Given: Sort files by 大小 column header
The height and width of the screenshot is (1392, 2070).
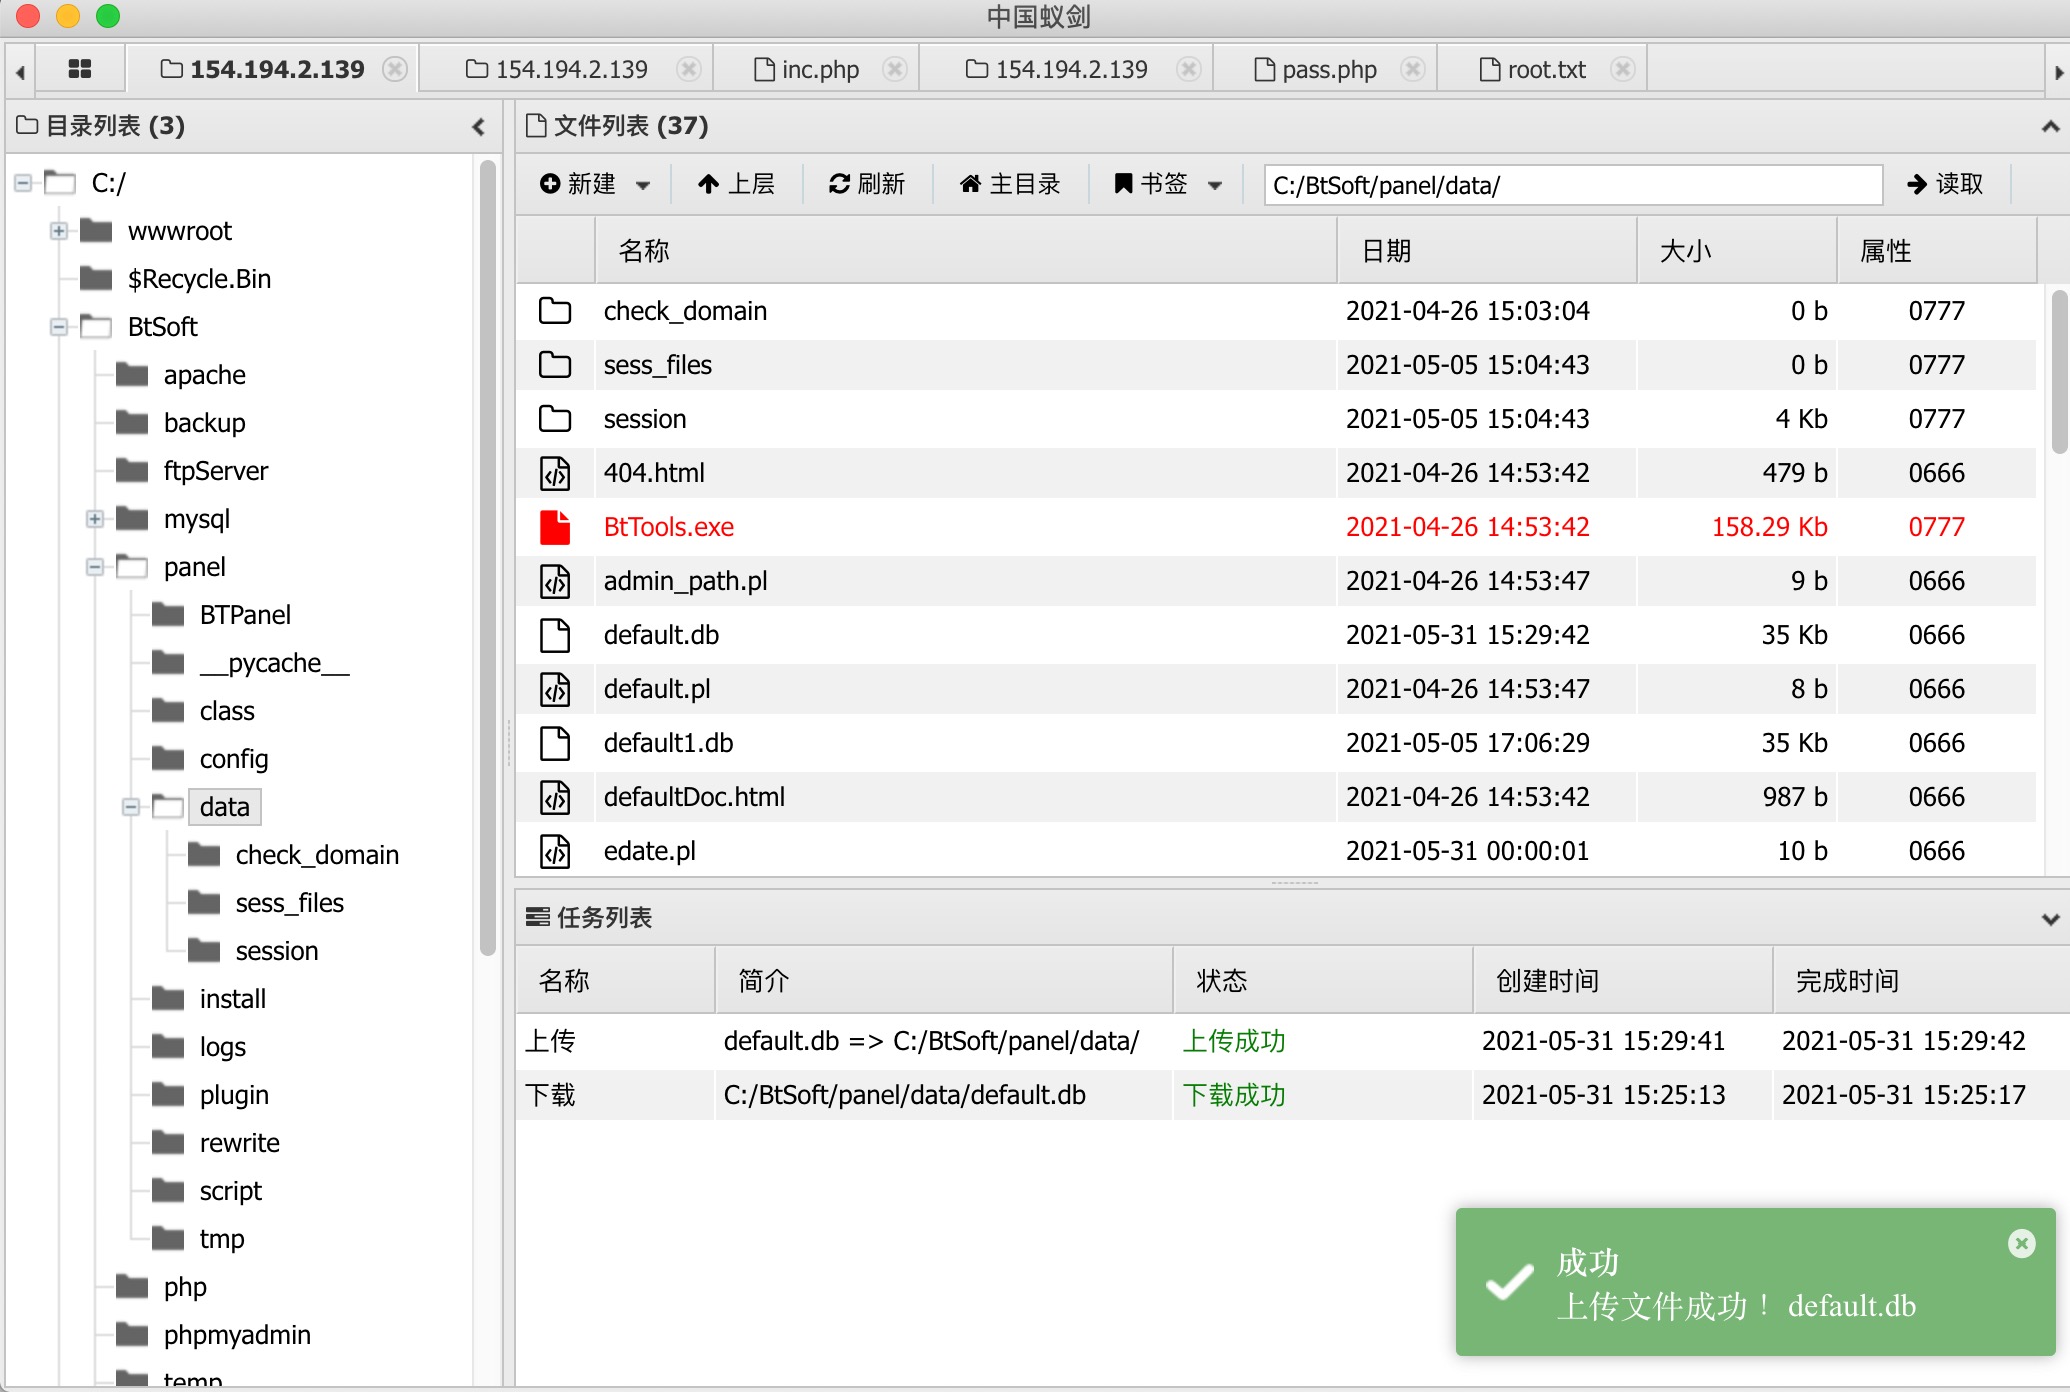Looking at the screenshot, I should pyautogui.click(x=1737, y=251).
